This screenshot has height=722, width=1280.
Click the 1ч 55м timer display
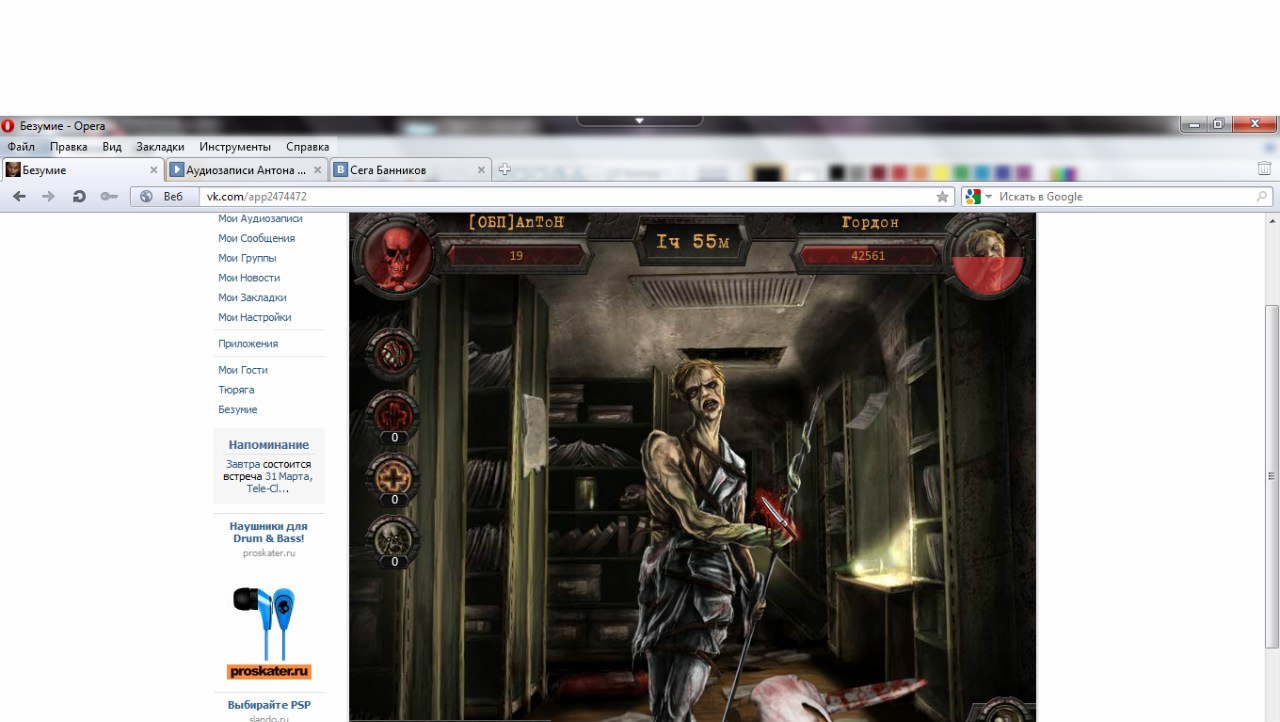(692, 242)
